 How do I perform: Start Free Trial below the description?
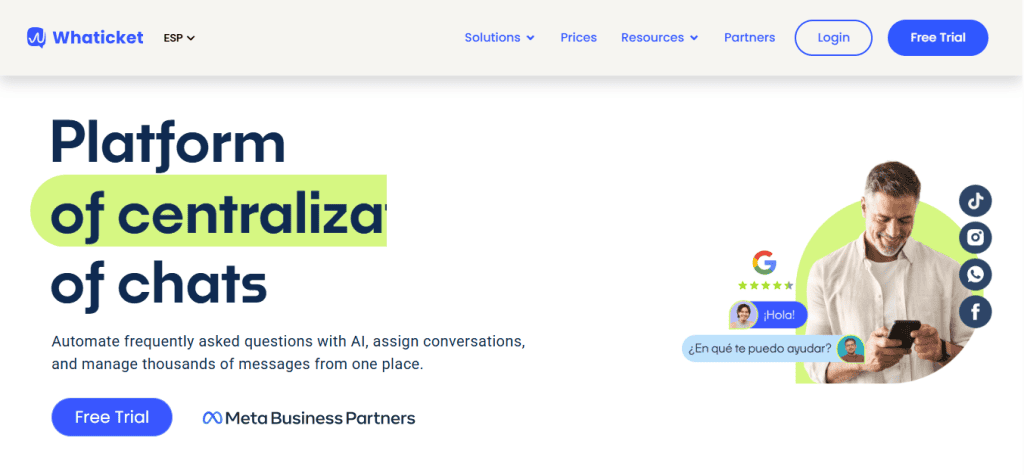112,417
